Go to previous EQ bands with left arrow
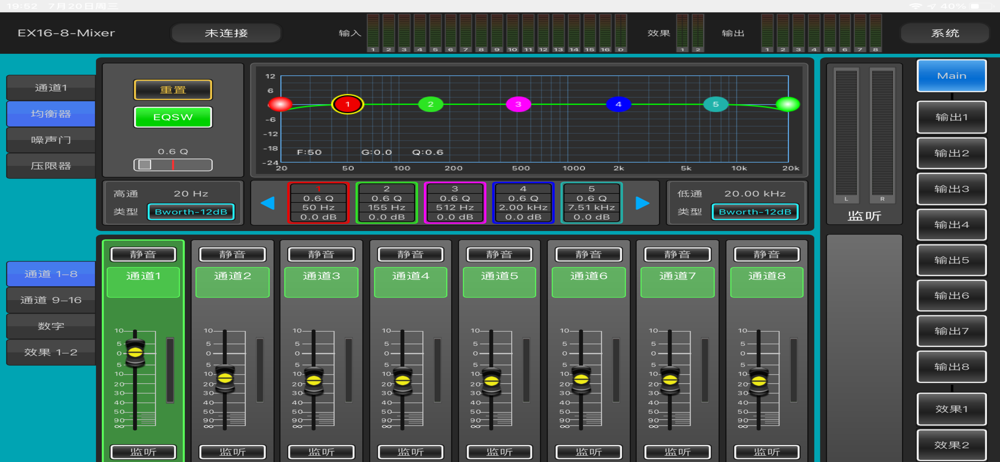Screen dimensions: 1000x462 (x=268, y=203)
